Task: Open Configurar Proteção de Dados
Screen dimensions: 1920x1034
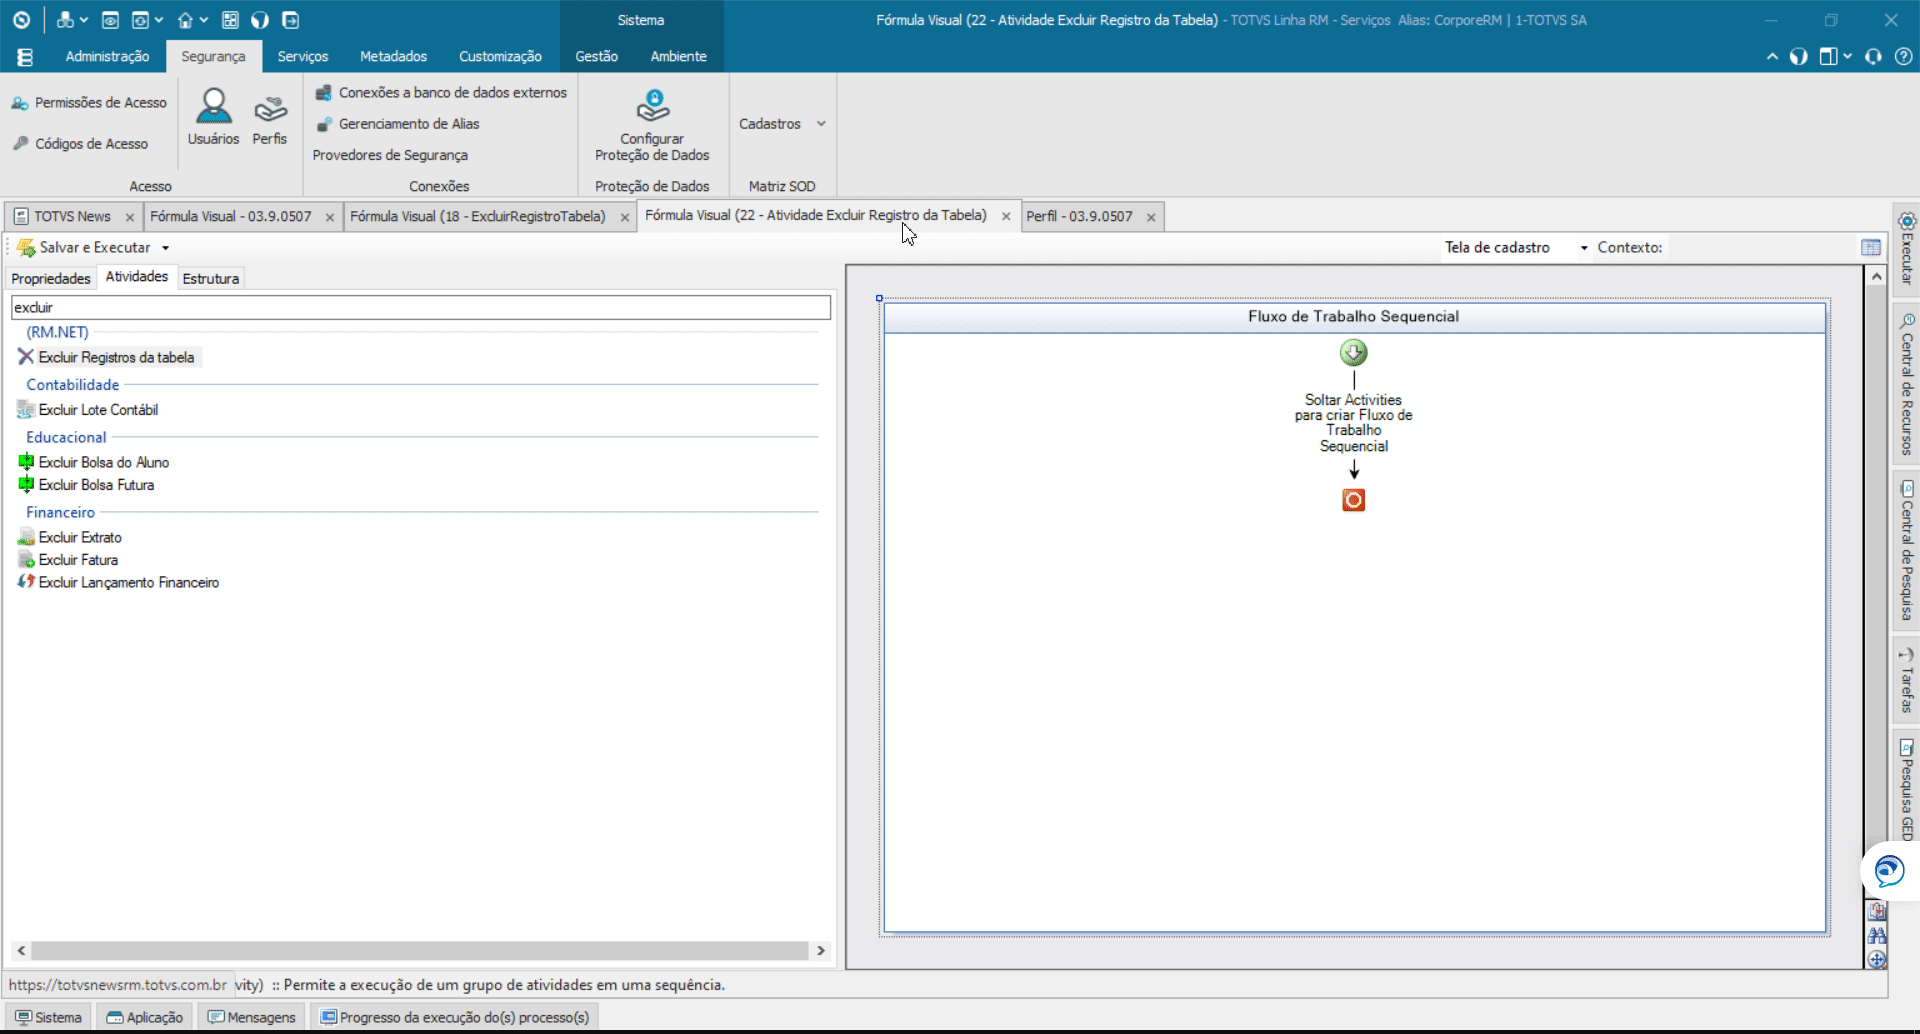Action: click(x=652, y=125)
